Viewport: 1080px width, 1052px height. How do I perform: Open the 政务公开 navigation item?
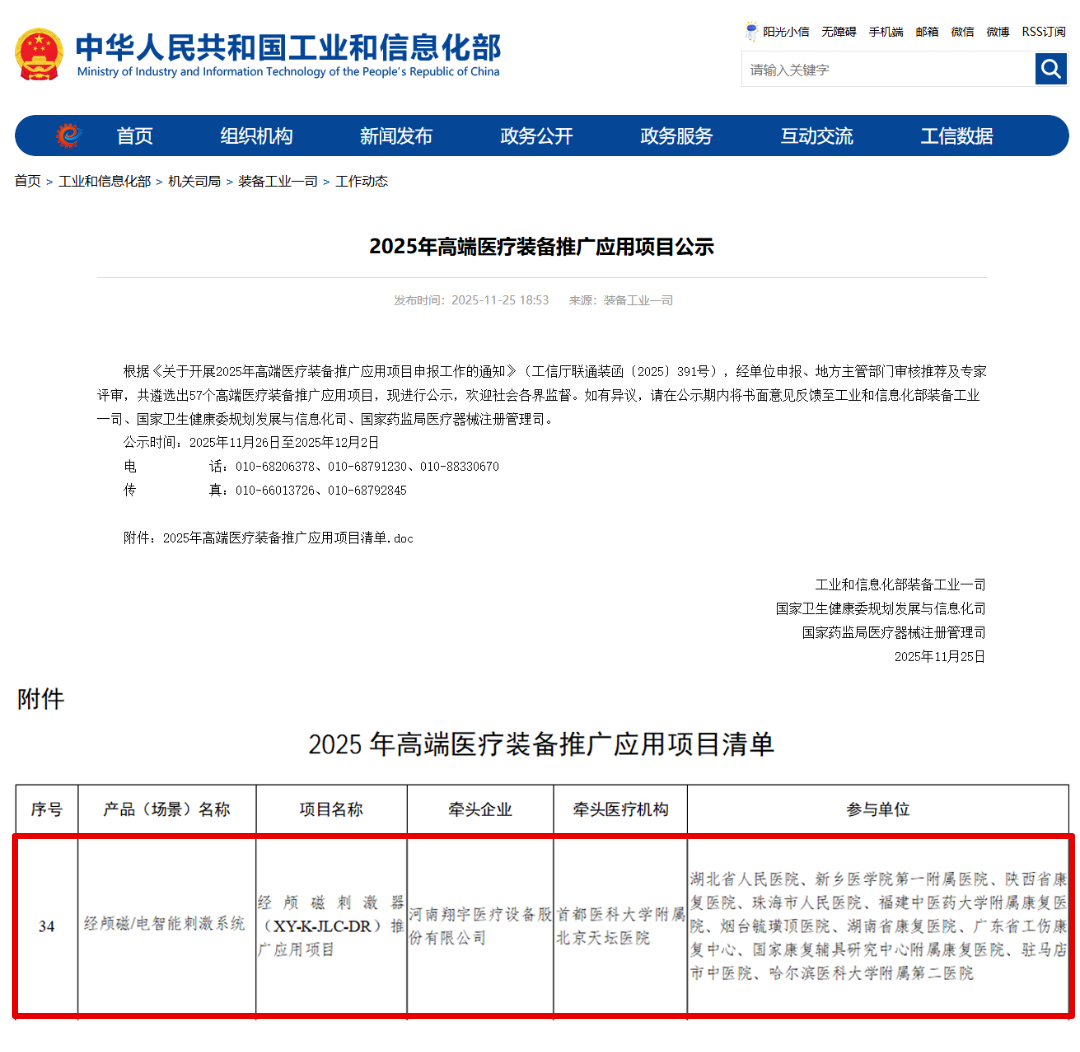coord(537,136)
